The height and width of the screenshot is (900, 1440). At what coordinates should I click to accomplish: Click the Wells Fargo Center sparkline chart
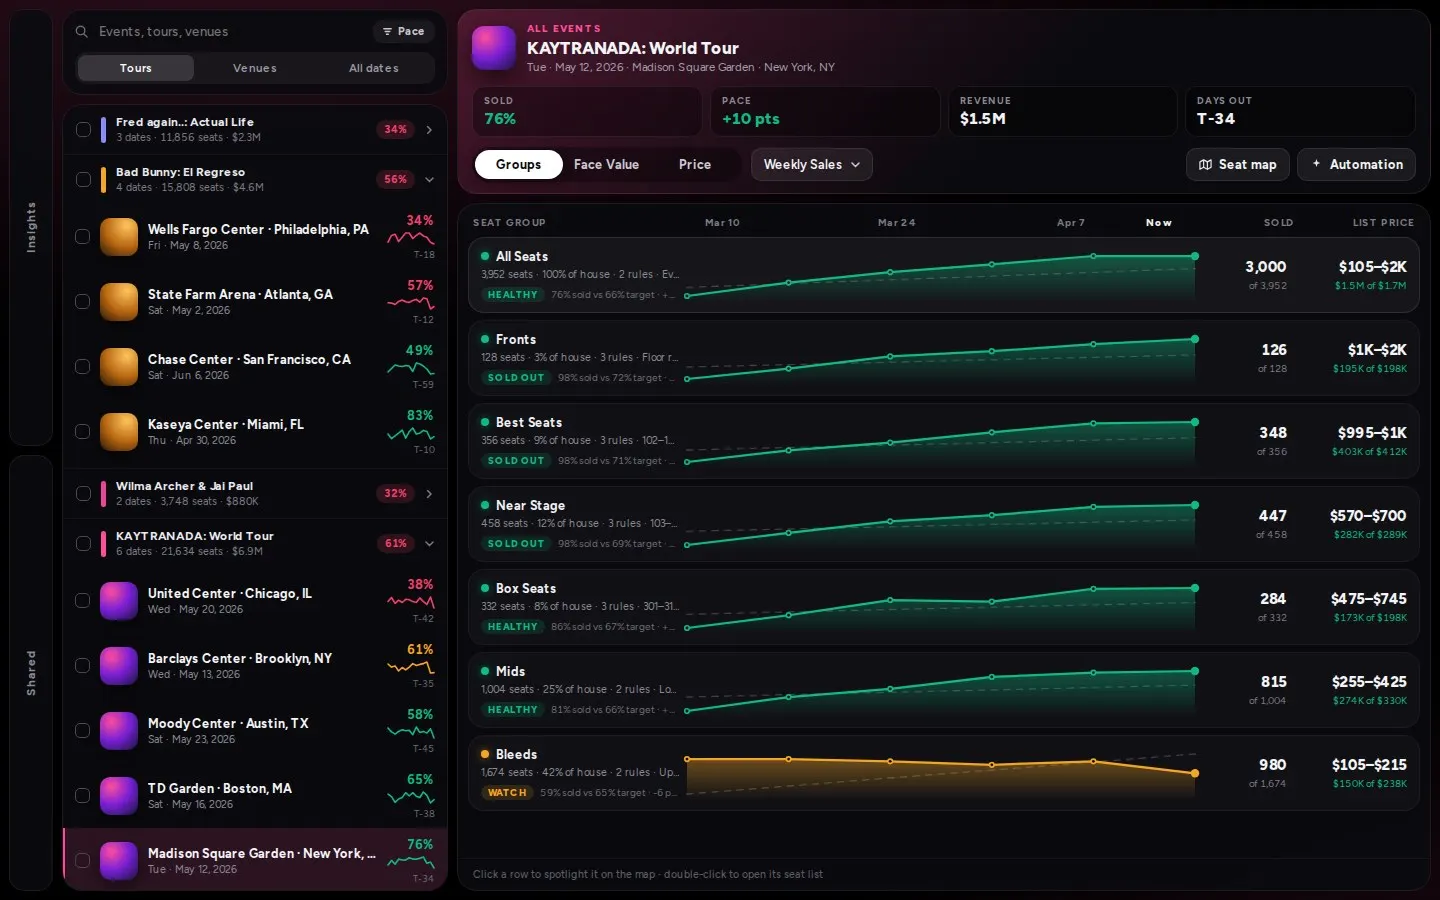tap(411, 238)
